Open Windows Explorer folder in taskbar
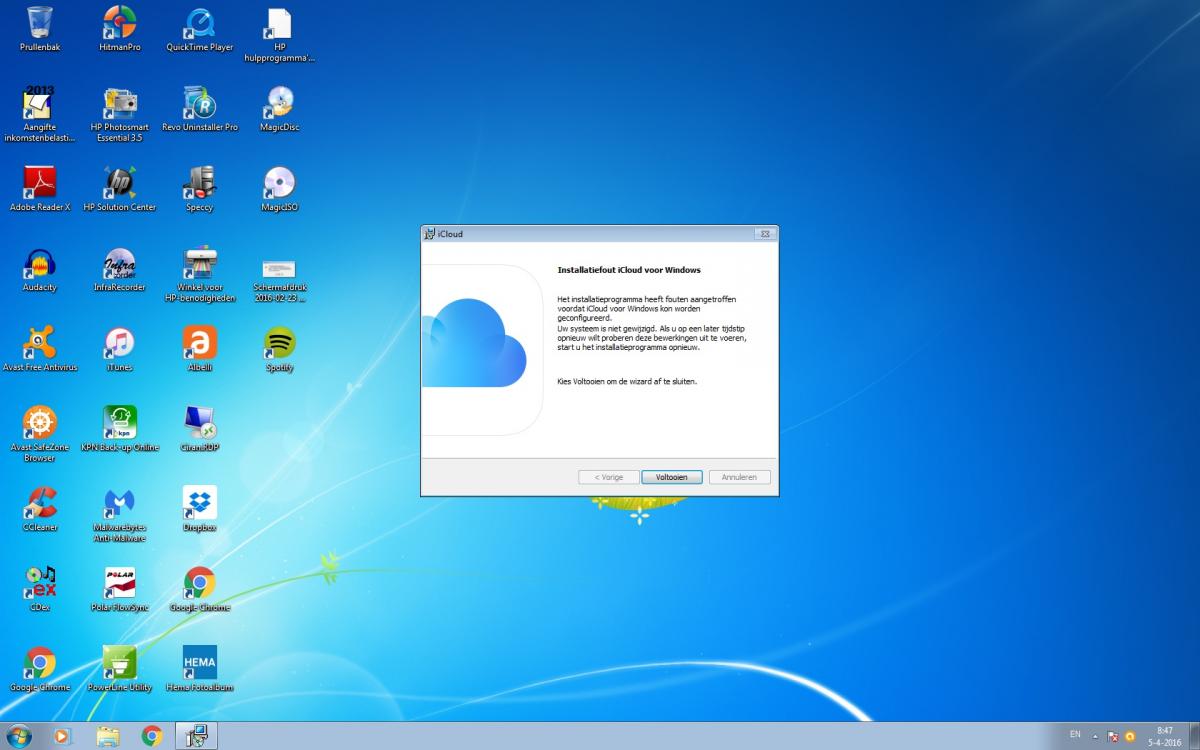This screenshot has width=1200, height=750. [x=107, y=736]
